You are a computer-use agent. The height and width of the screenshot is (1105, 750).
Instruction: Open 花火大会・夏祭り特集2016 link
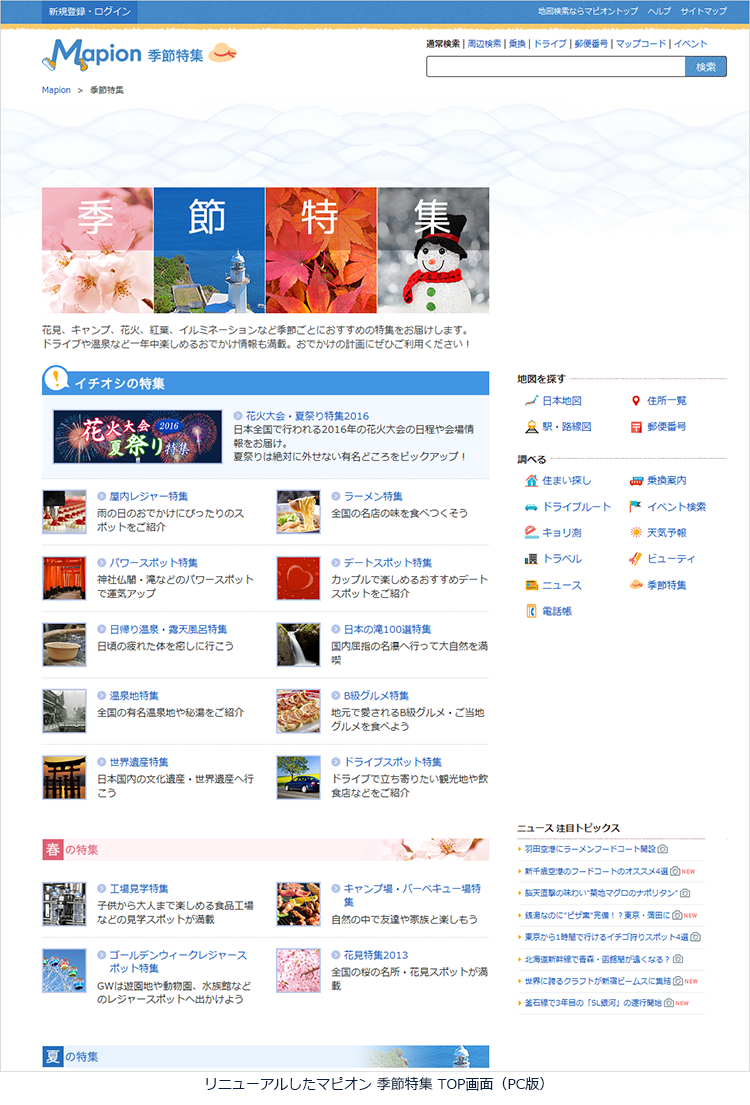[x=307, y=416]
